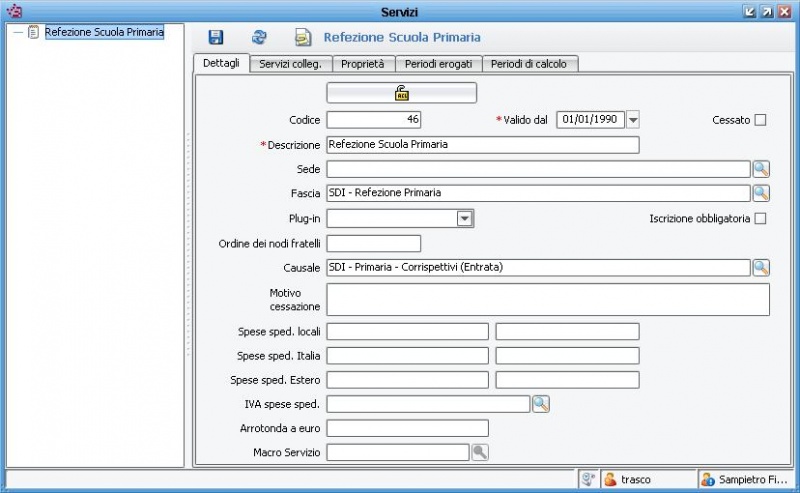Open the Fascia search magnifier
The height and width of the screenshot is (493, 800).
761,193
